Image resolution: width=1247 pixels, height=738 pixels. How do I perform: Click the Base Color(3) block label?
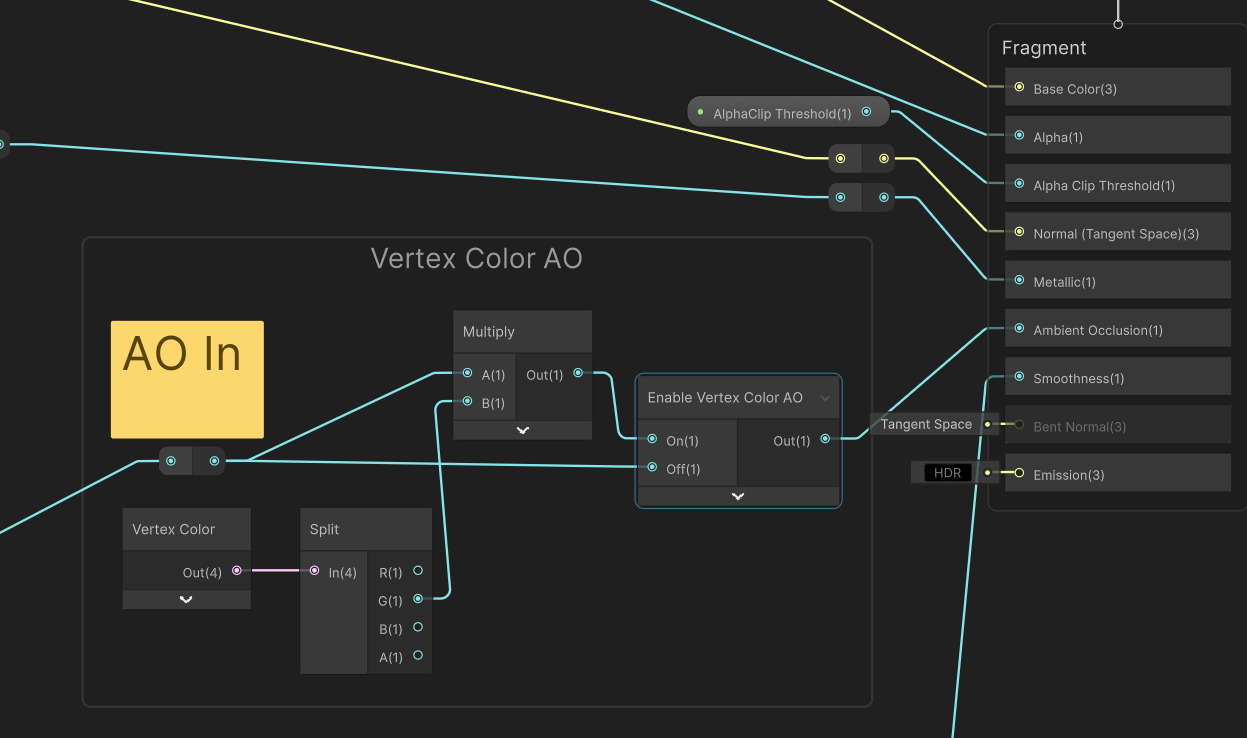(1075, 89)
